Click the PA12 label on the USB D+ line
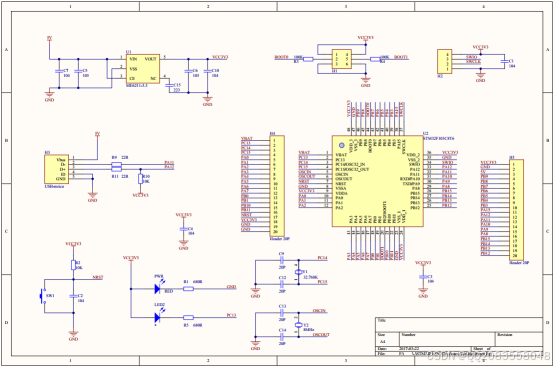554x367 pixels. point(169,167)
